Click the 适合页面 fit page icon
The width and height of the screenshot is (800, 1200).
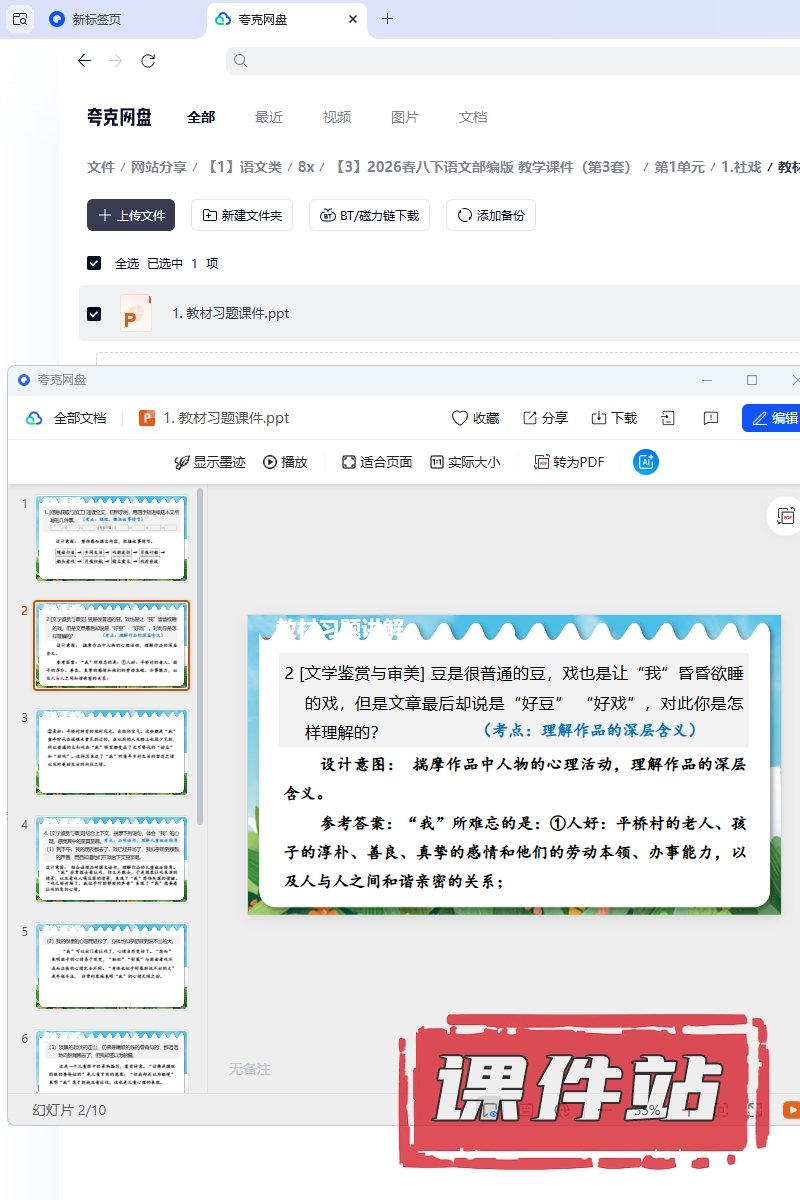349,462
